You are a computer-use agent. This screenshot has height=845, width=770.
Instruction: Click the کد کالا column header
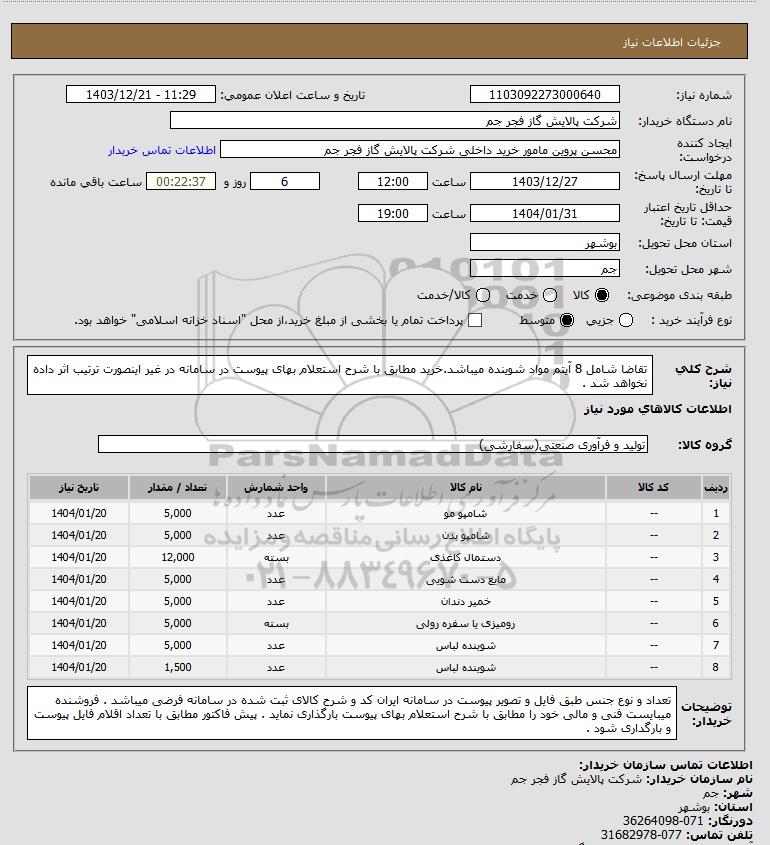point(654,488)
